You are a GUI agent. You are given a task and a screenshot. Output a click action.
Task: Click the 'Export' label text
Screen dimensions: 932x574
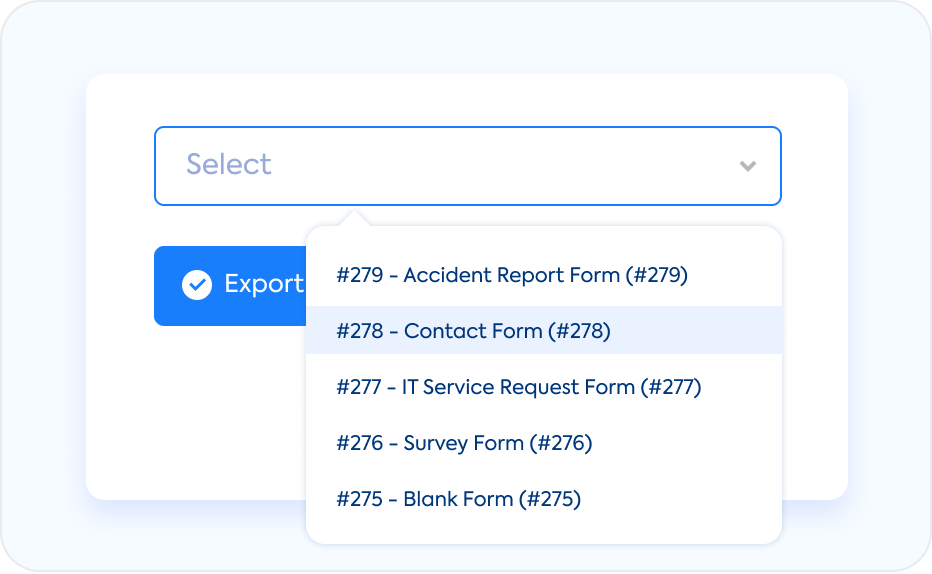click(x=264, y=284)
